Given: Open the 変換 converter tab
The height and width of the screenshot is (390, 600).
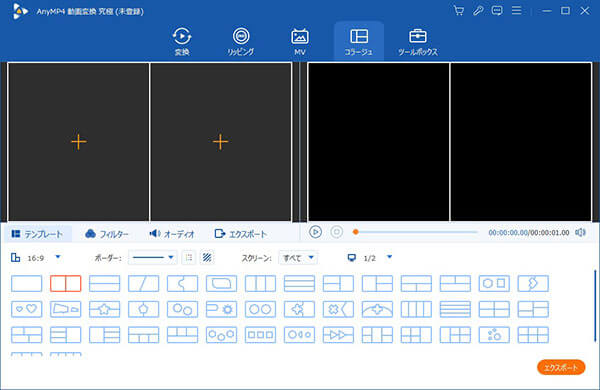Looking at the screenshot, I should click(181, 41).
